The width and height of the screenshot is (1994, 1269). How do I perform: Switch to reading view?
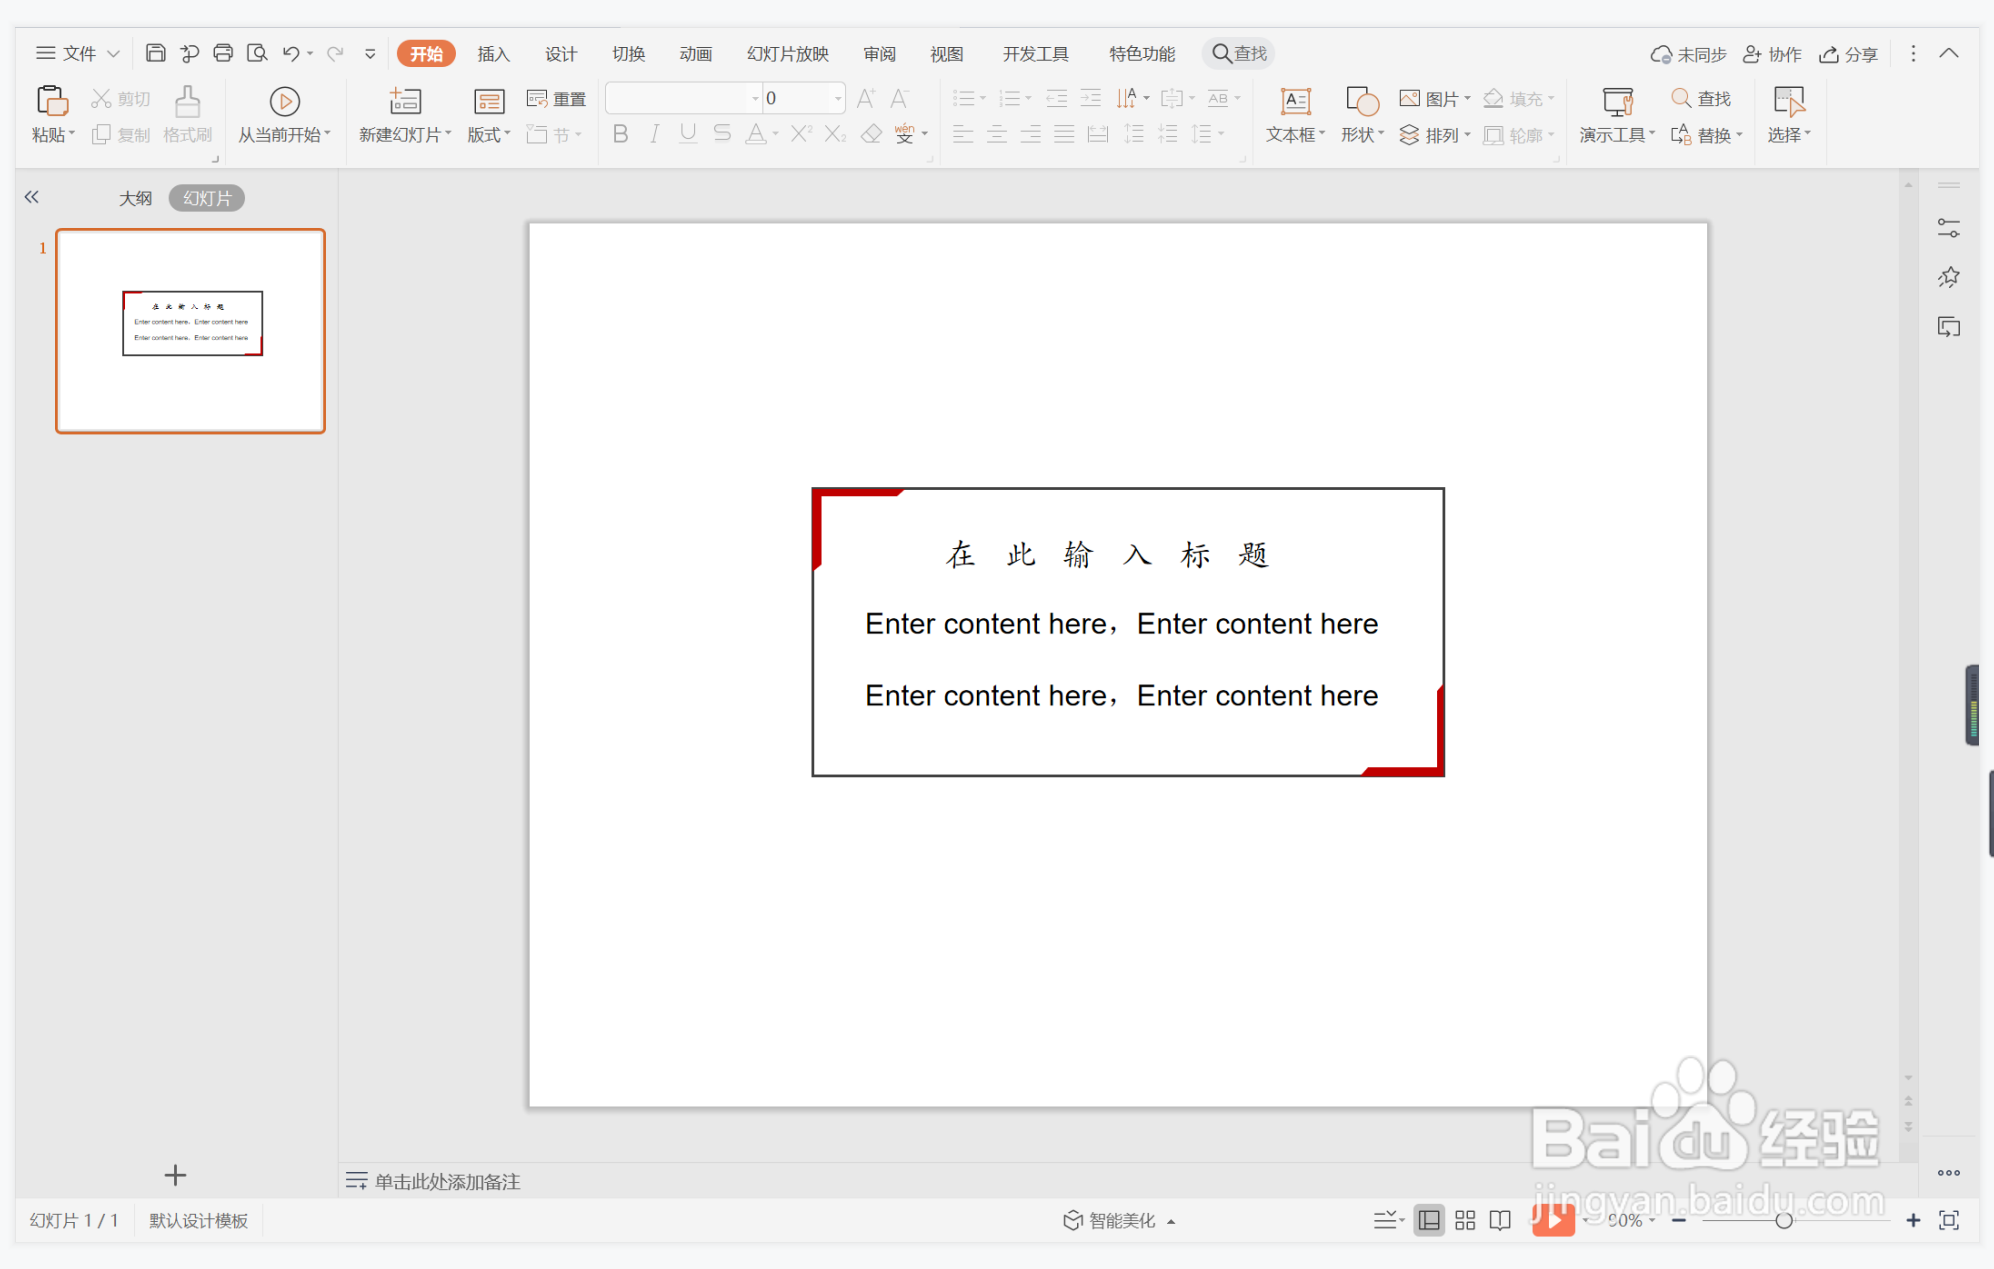click(1500, 1220)
